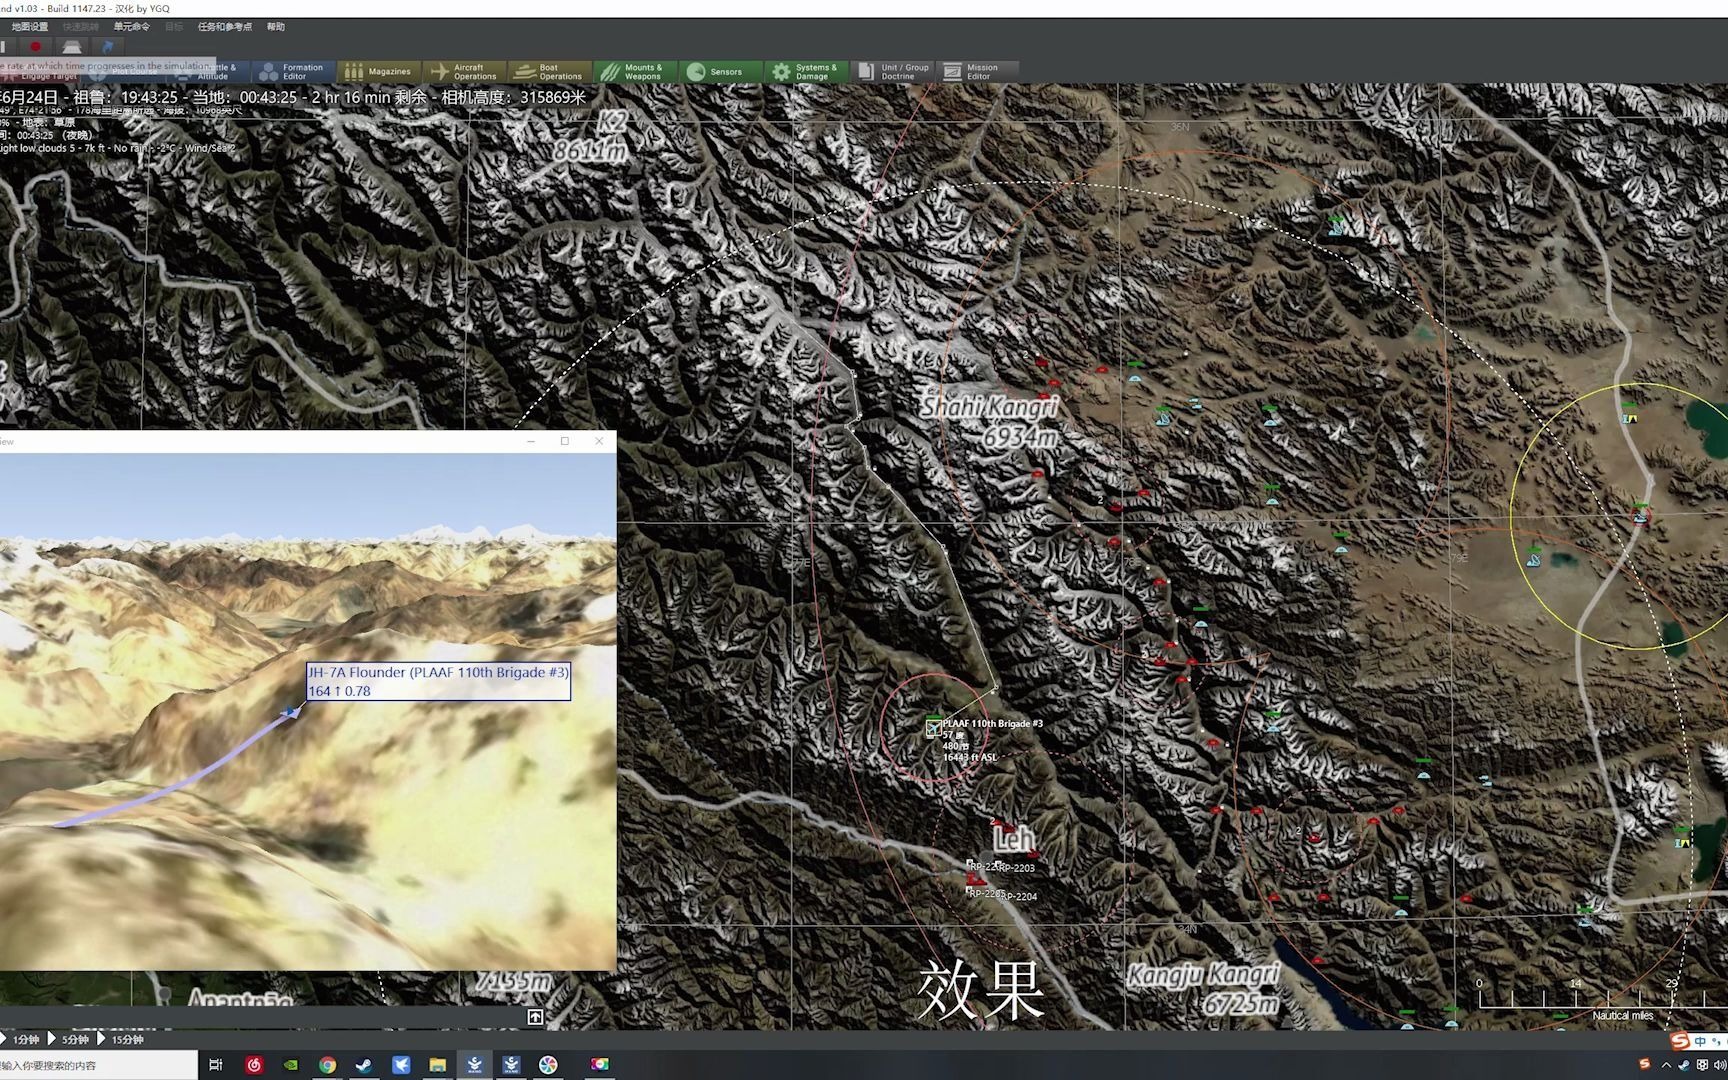Show hidden system tray icons
The height and width of the screenshot is (1080, 1728).
(x=1666, y=1065)
